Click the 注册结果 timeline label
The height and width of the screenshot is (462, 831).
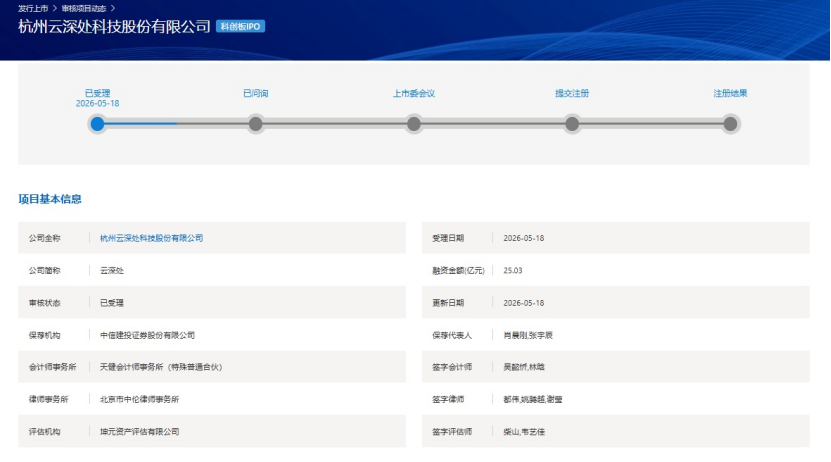pyautogui.click(x=730, y=93)
